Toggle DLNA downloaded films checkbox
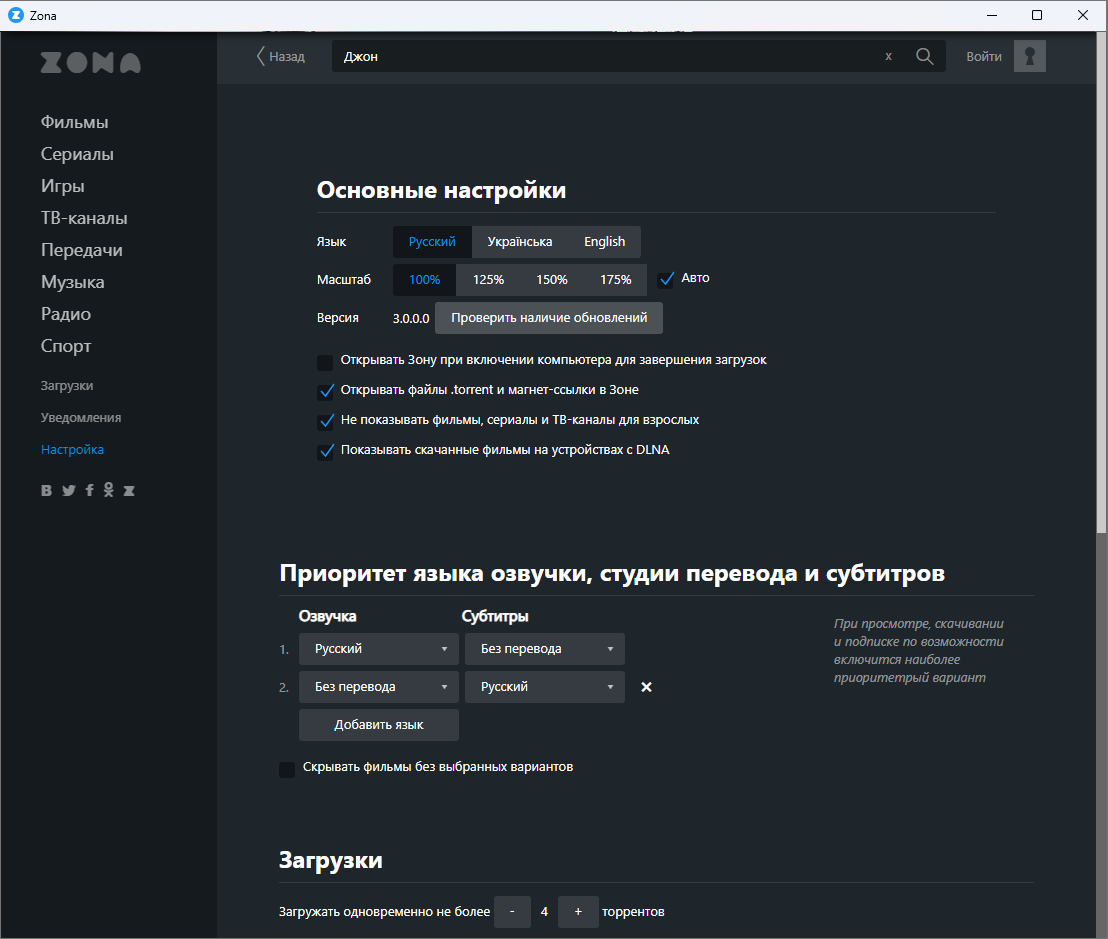Image resolution: width=1108 pixels, height=939 pixels. (325, 451)
